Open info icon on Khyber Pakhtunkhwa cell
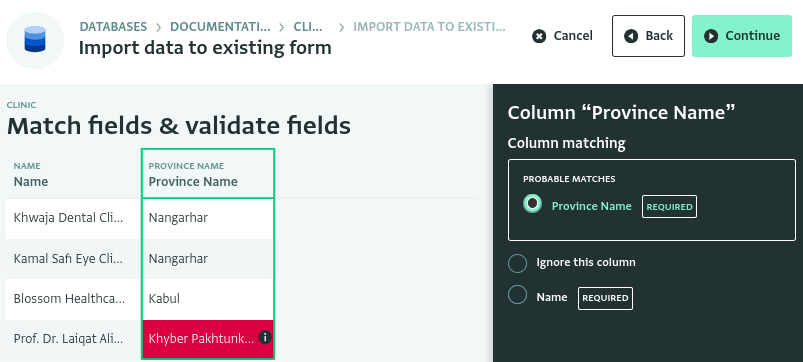The height and width of the screenshot is (362, 803). (x=265, y=337)
